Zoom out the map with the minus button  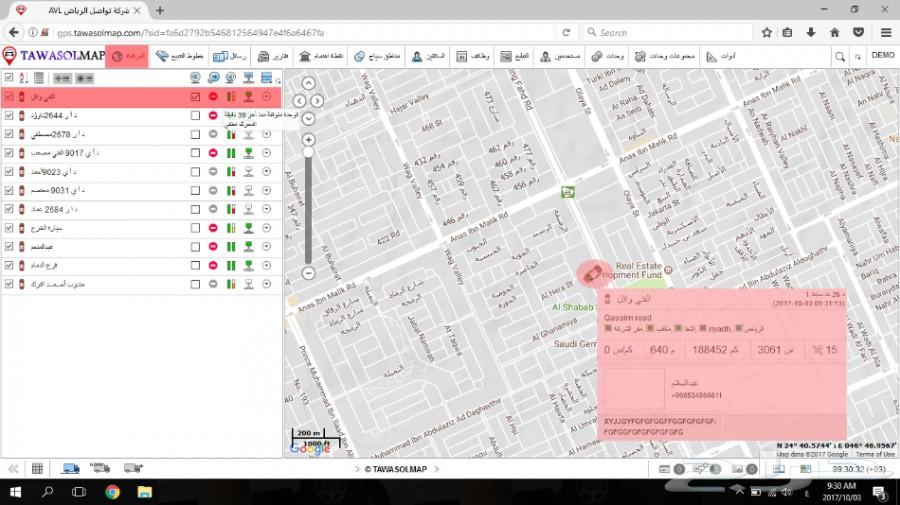pyautogui.click(x=308, y=273)
